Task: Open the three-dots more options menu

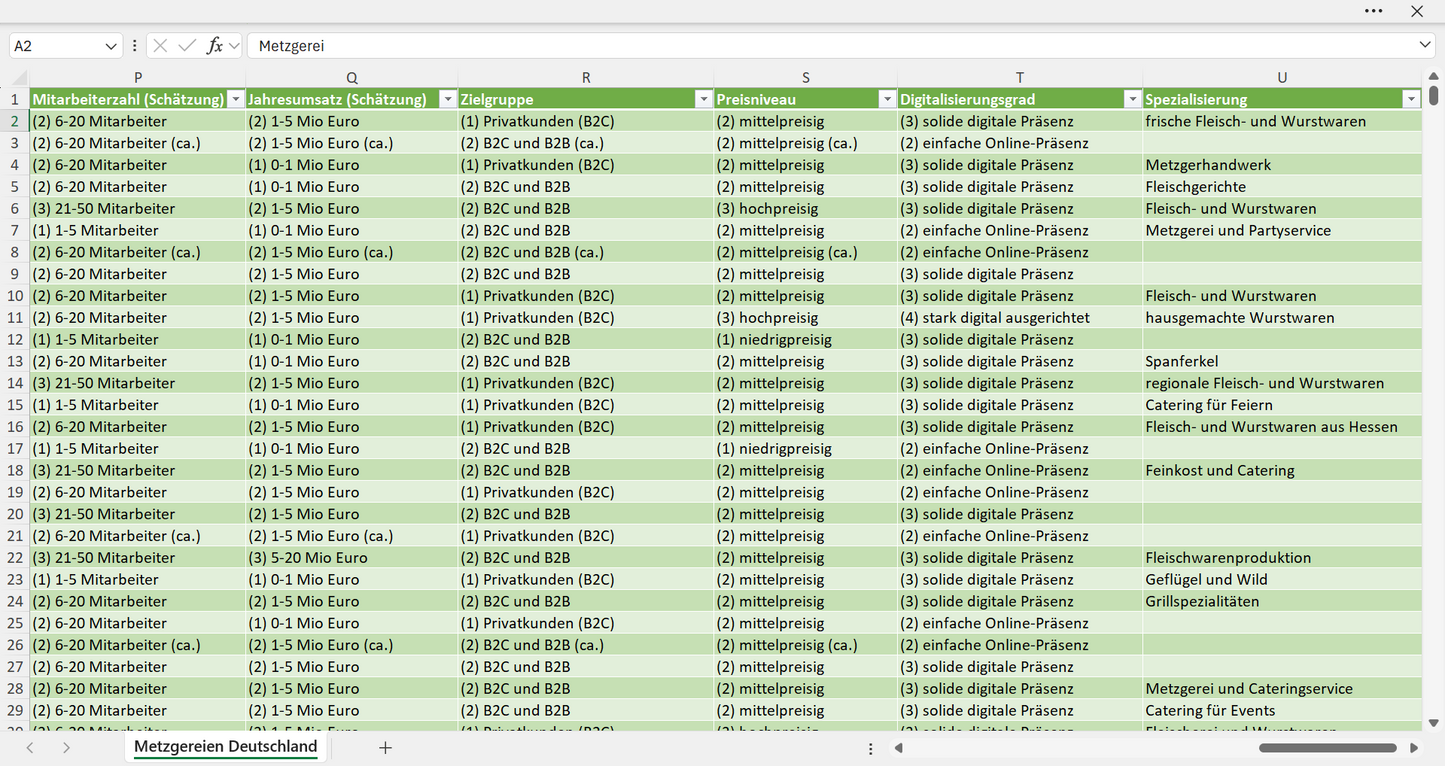Action: click(x=1374, y=11)
